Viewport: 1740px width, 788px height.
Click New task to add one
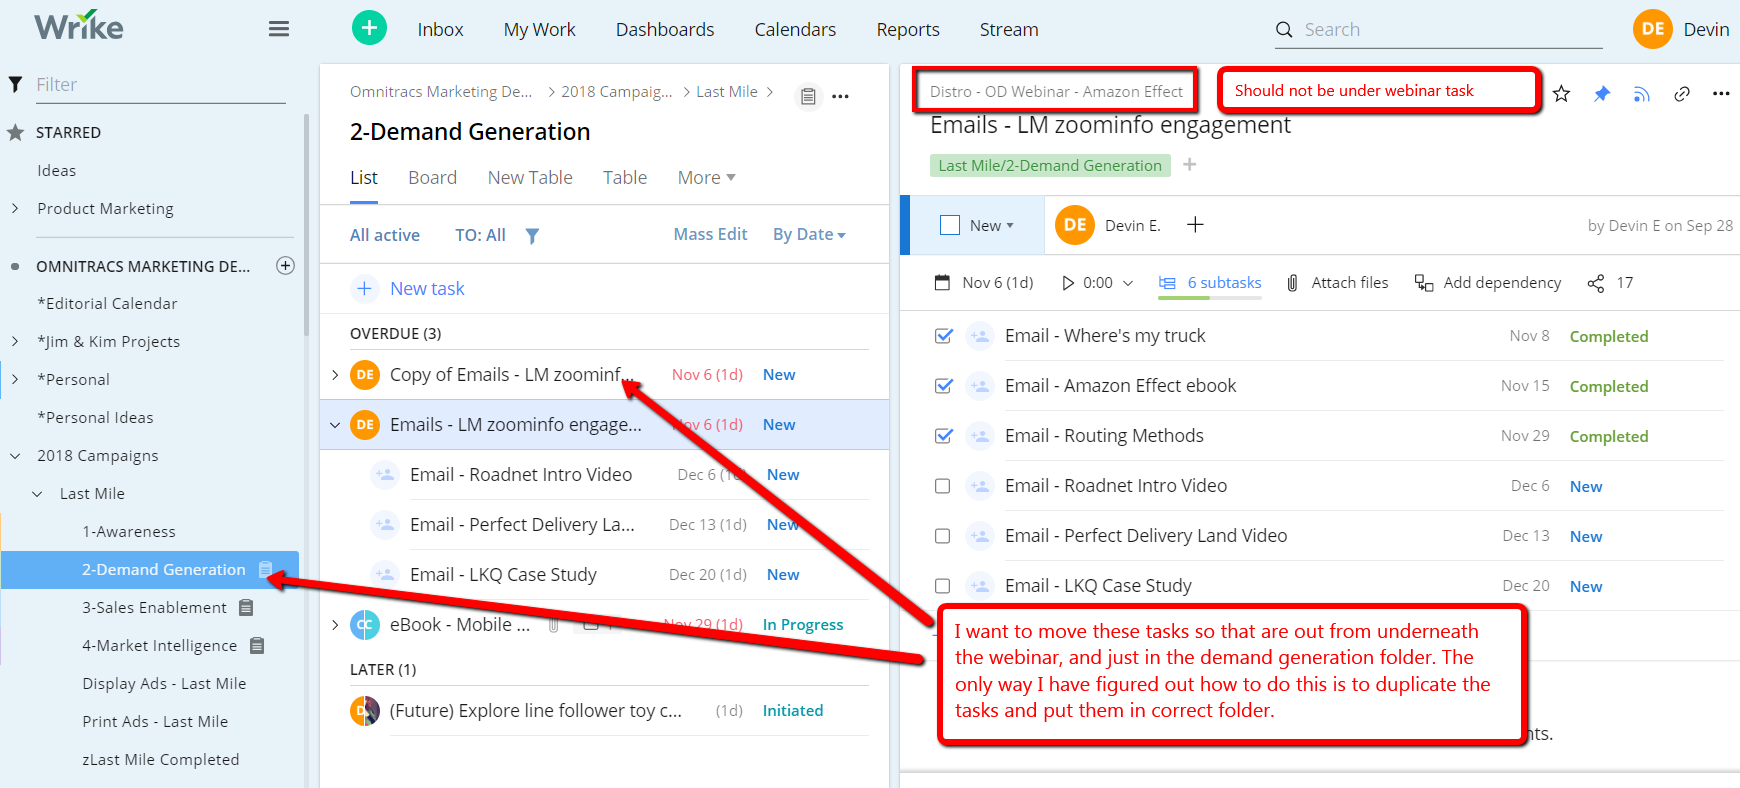coord(427,289)
